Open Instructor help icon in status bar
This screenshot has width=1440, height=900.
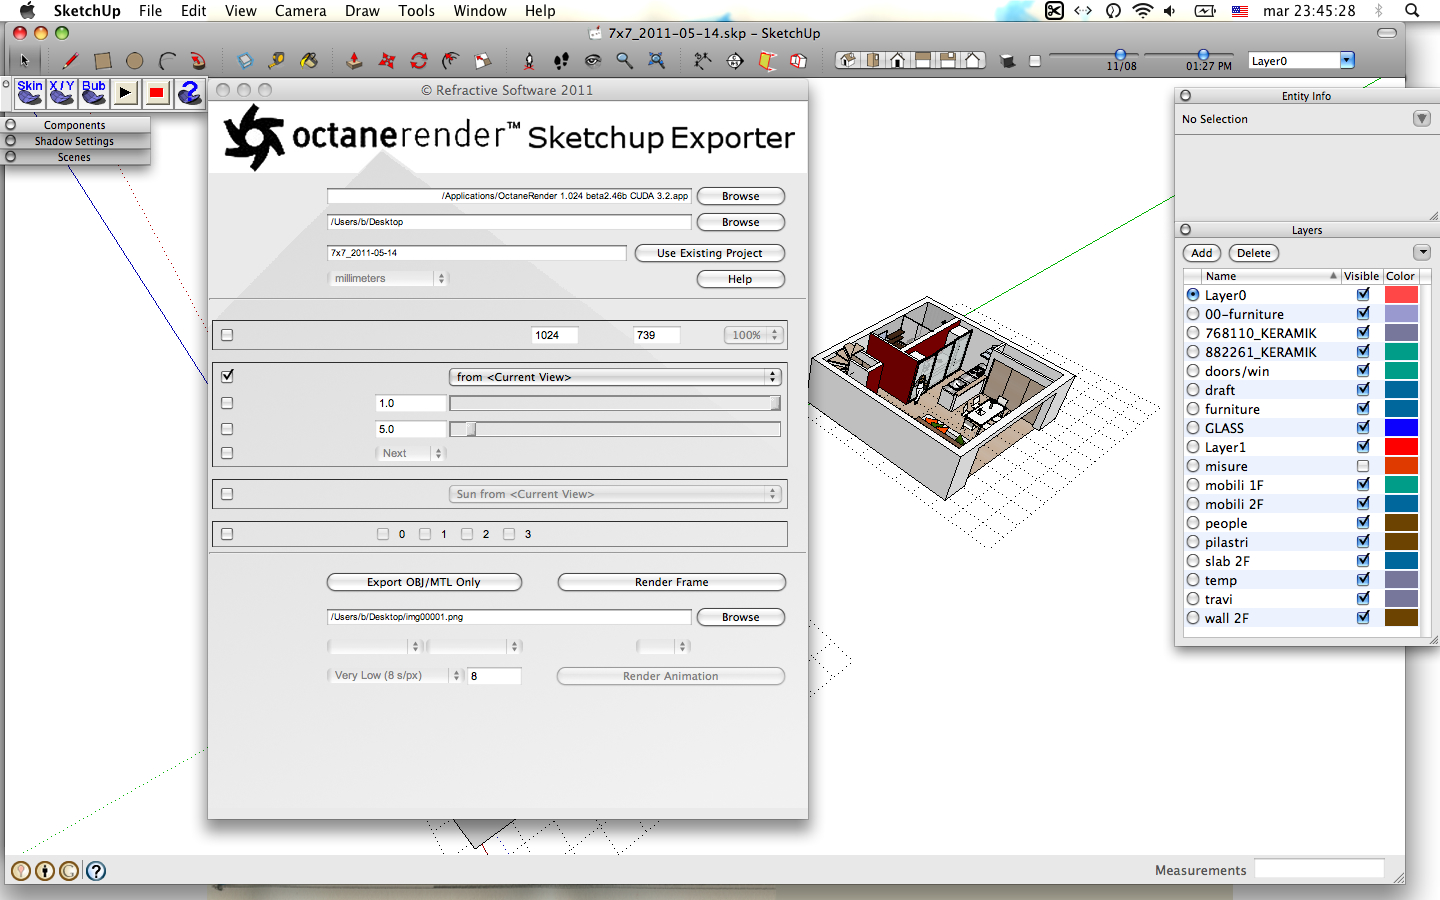pos(96,871)
